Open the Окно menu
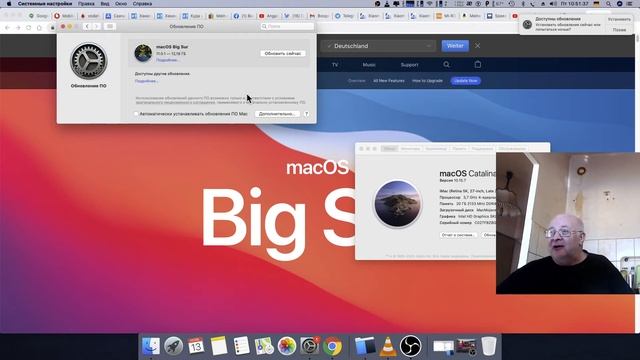 tap(121, 4)
